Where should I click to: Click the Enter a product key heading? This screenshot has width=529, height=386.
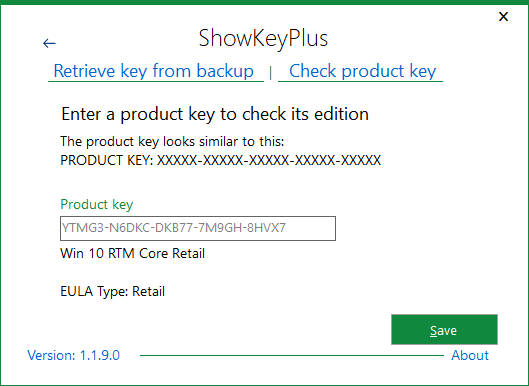click(x=215, y=114)
